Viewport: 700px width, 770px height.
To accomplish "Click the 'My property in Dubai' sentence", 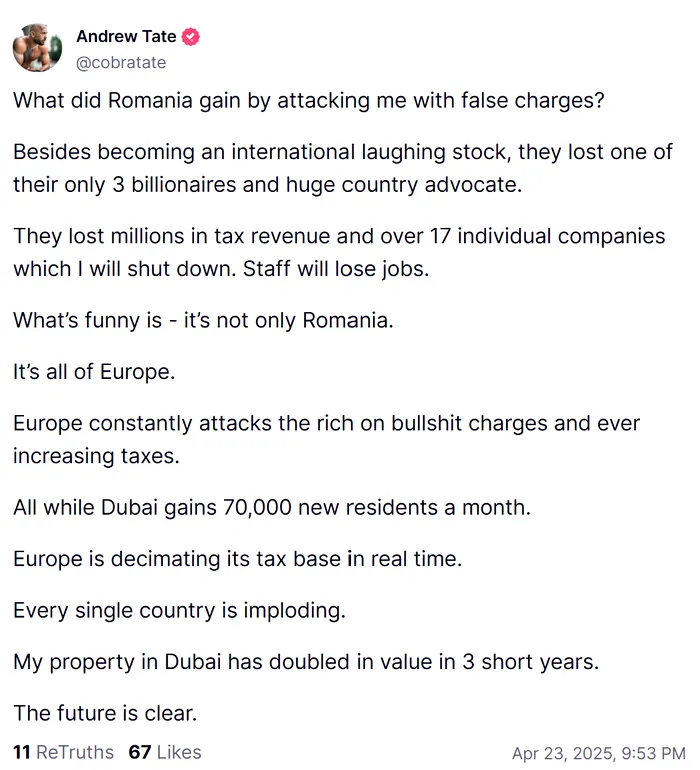I will [306, 662].
